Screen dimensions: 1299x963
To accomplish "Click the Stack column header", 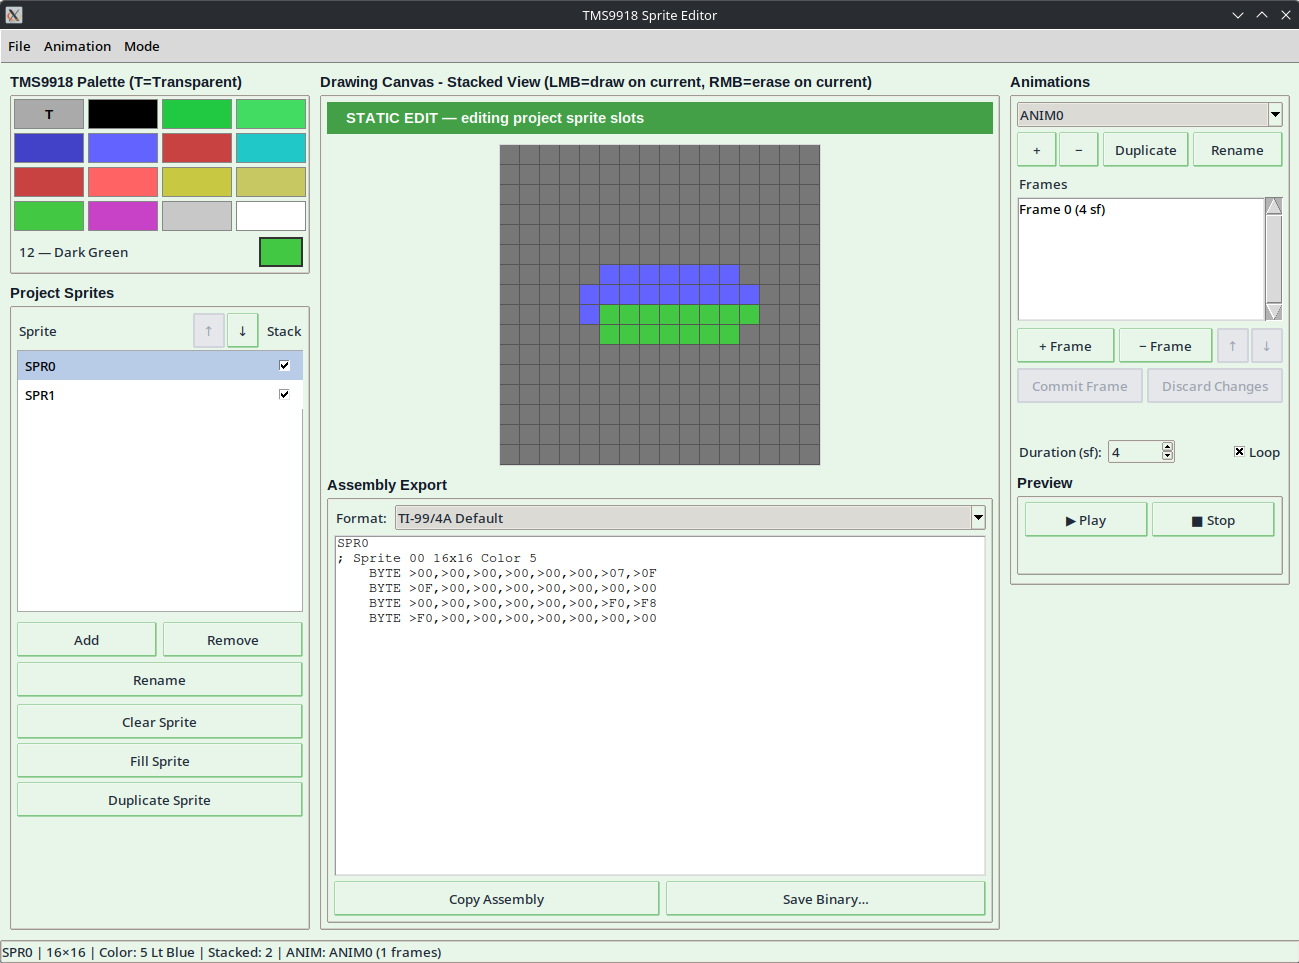I will click(x=284, y=331).
